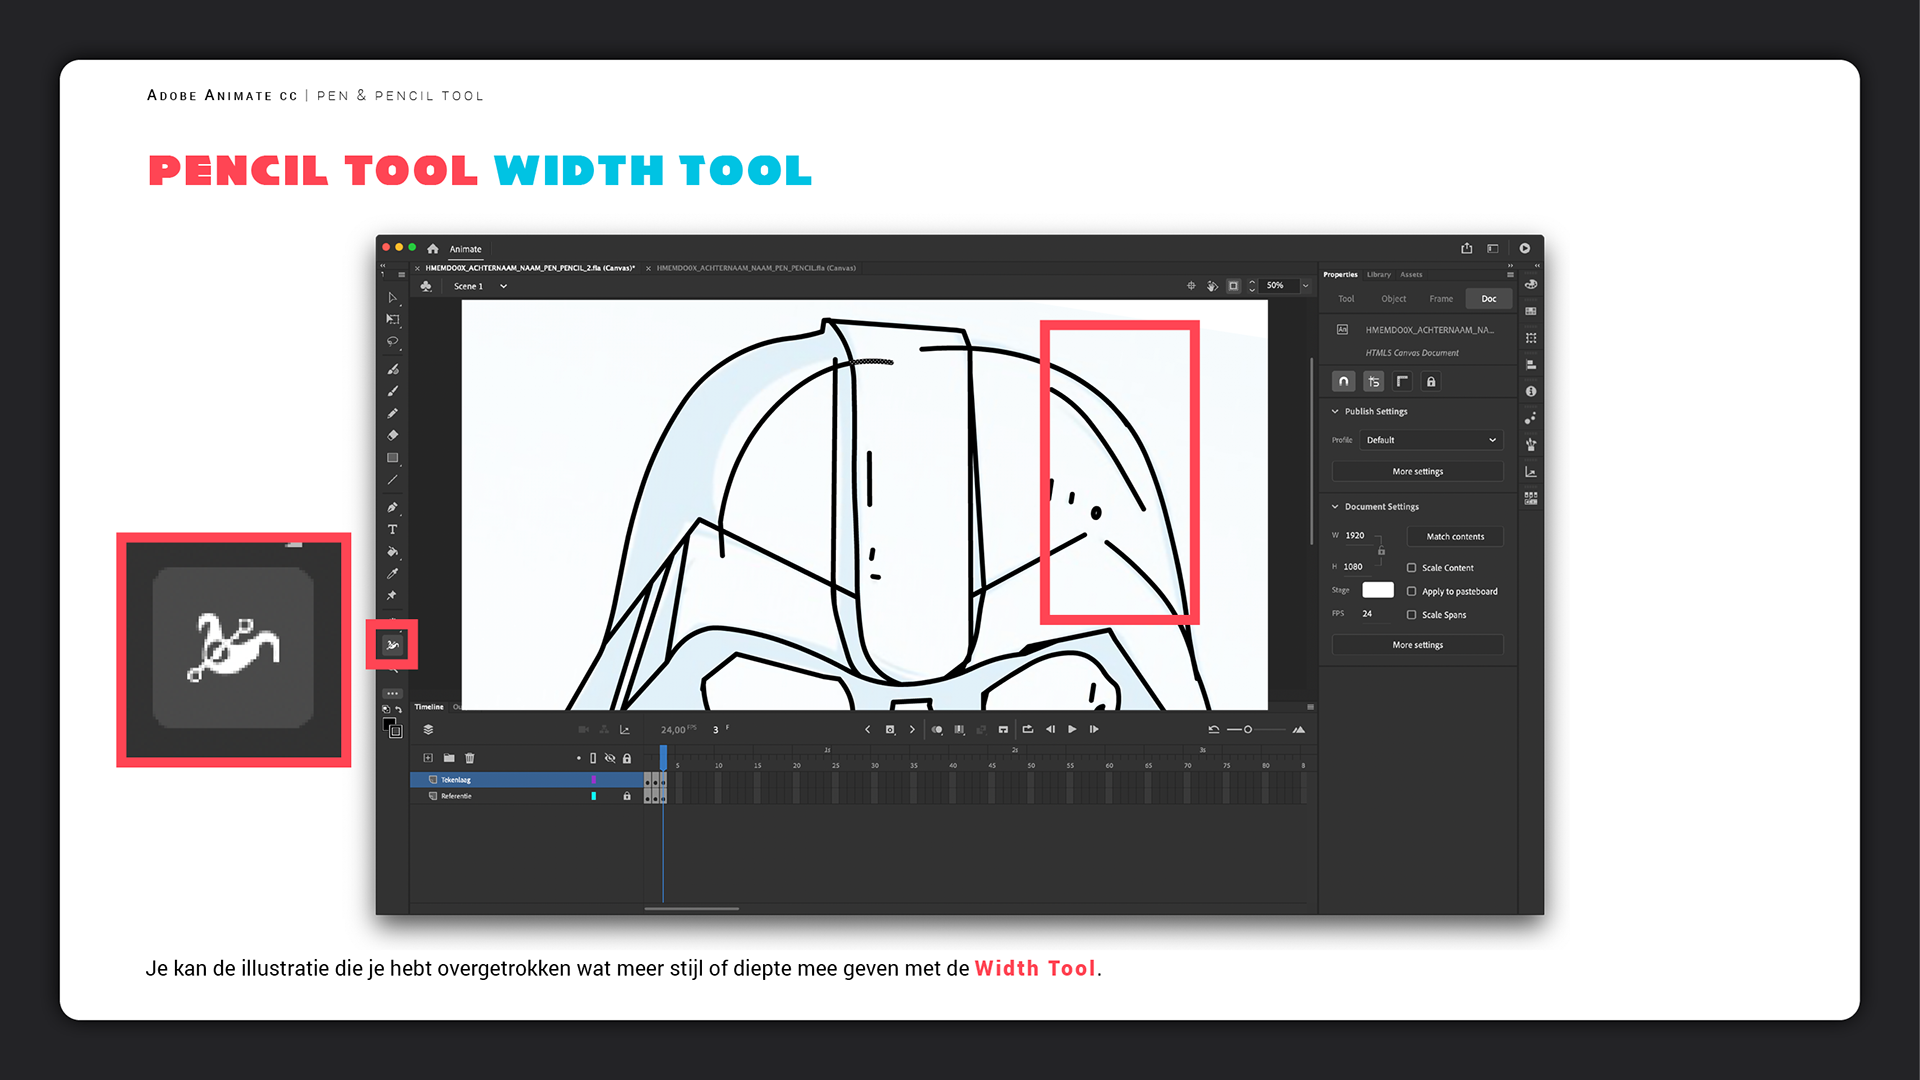
Task: Select the Eraser tool
Action: 392,435
